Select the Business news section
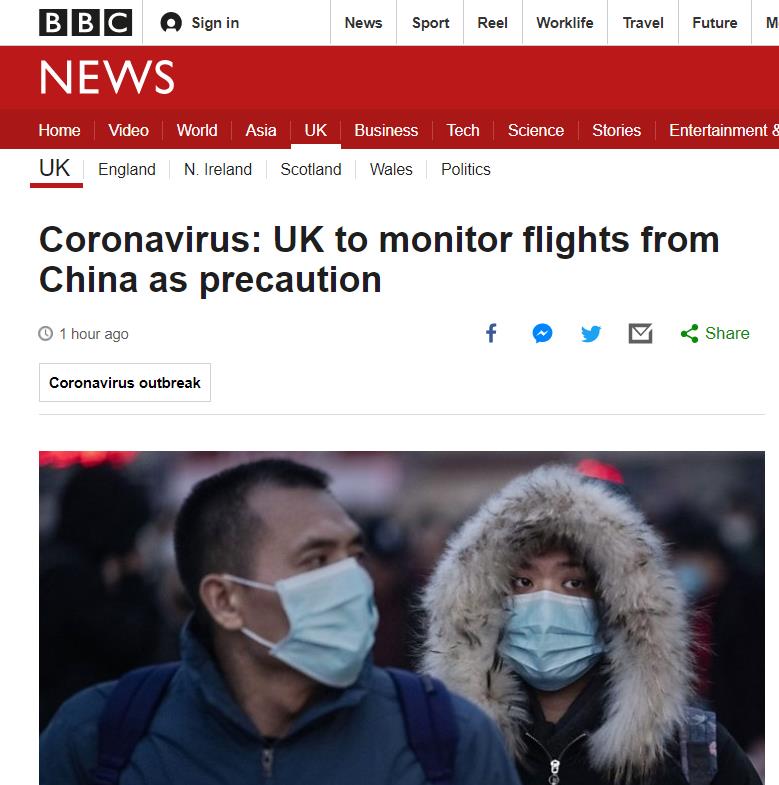The width and height of the screenshot is (779, 785). (386, 130)
